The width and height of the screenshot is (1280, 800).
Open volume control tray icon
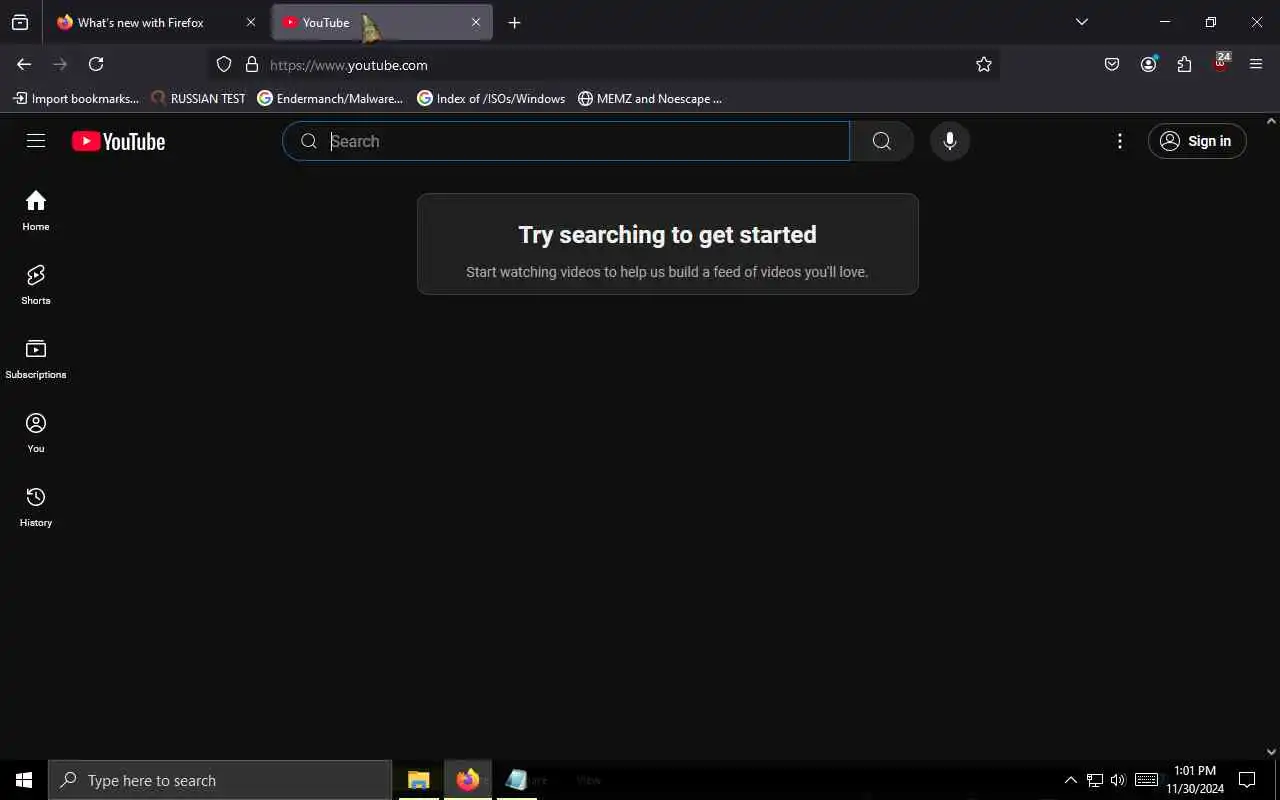(1118, 780)
